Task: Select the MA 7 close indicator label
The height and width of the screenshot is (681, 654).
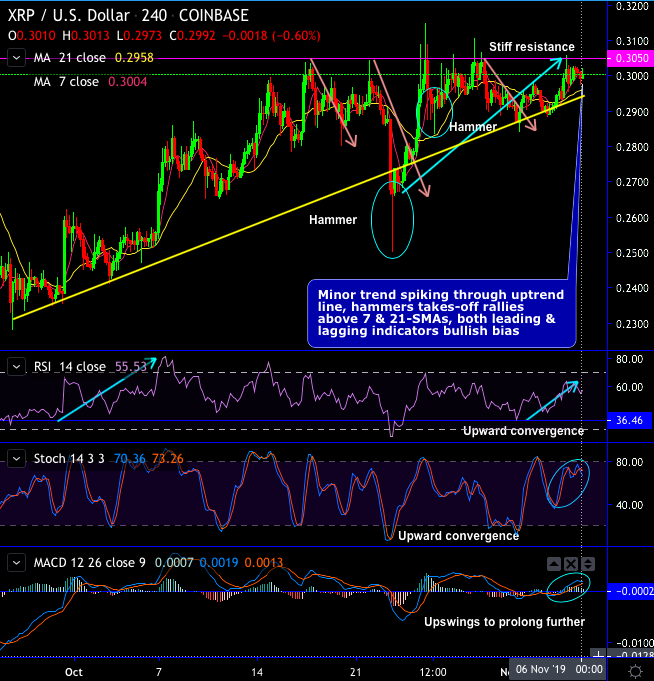Action: pos(66,82)
